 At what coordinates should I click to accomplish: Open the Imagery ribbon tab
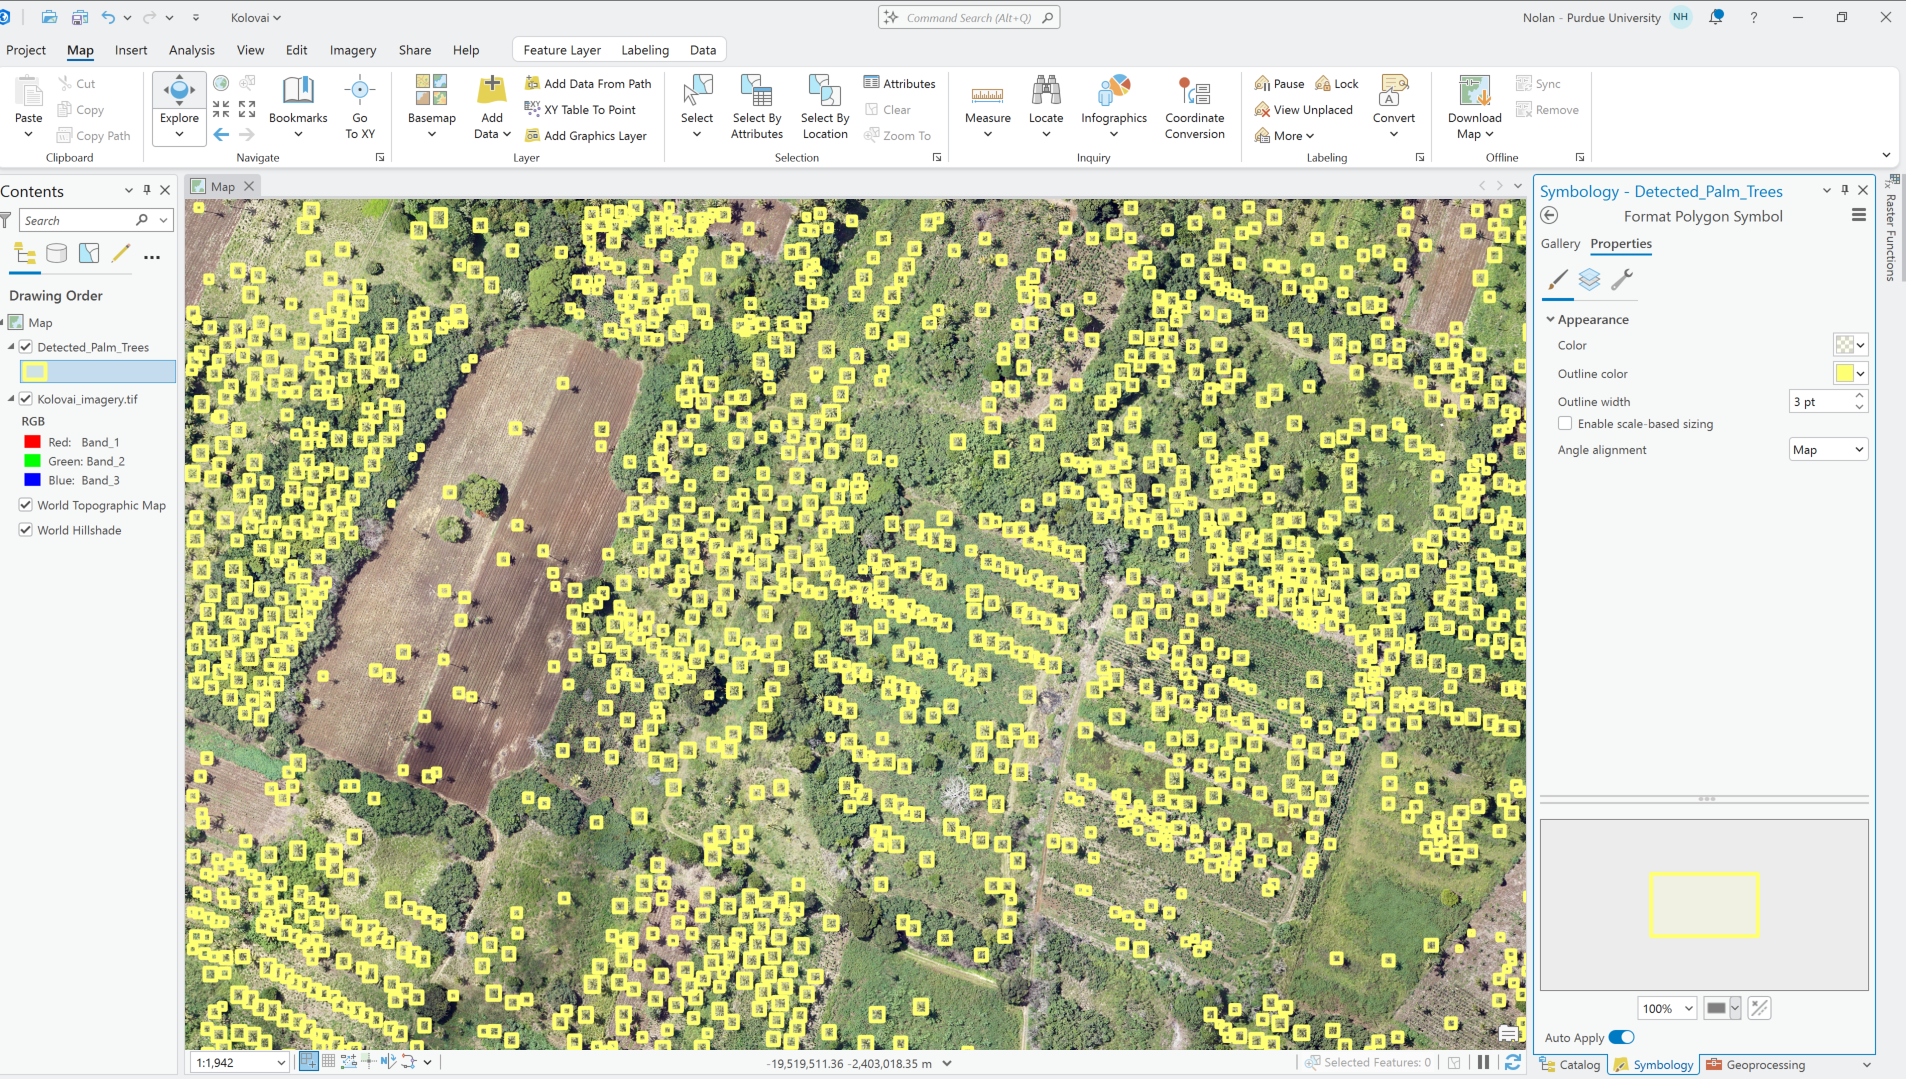coord(353,50)
